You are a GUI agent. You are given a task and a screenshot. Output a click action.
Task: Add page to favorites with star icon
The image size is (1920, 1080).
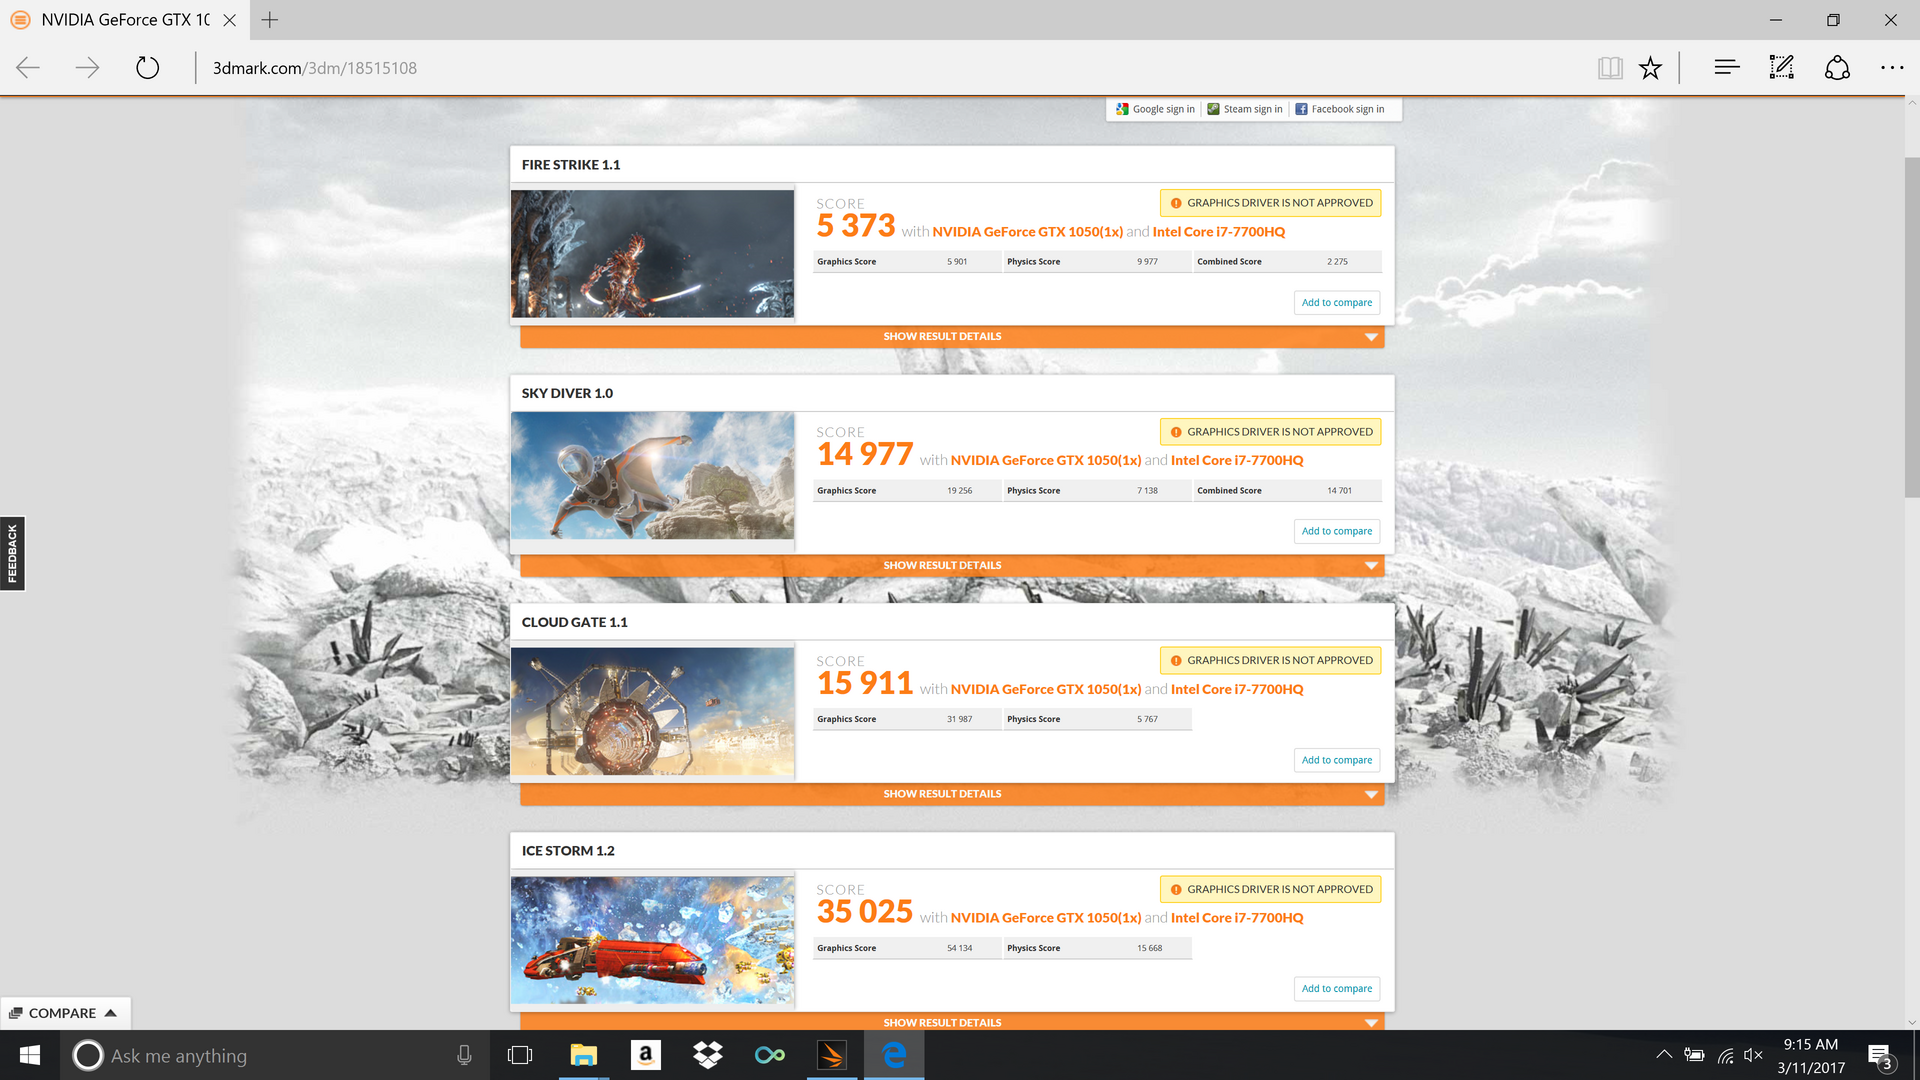tap(1650, 68)
